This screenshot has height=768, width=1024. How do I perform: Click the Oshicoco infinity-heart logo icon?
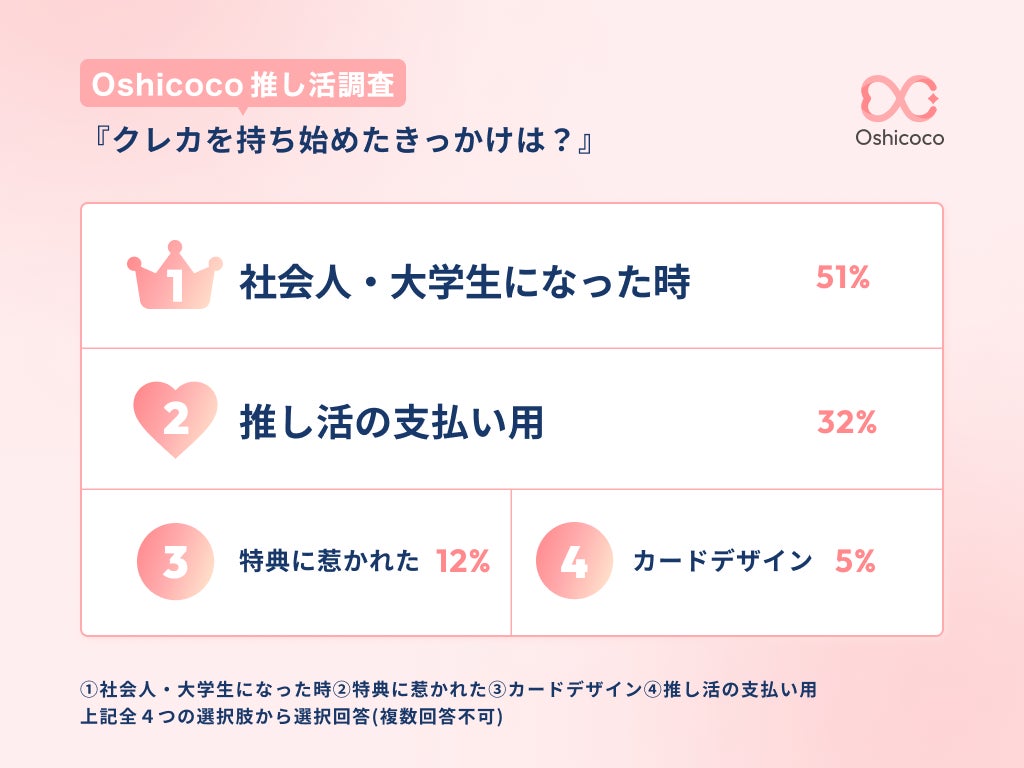[899, 97]
